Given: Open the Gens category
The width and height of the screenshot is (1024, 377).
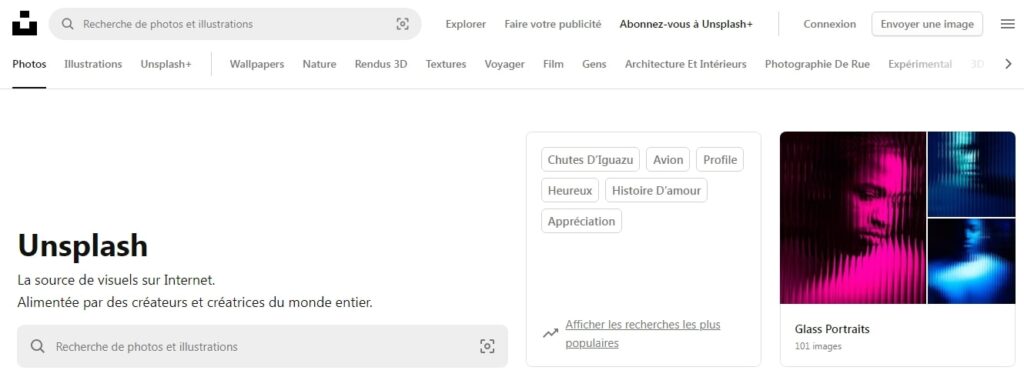Looking at the screenshot, I should pyautogui.click(x=594, y=64).
